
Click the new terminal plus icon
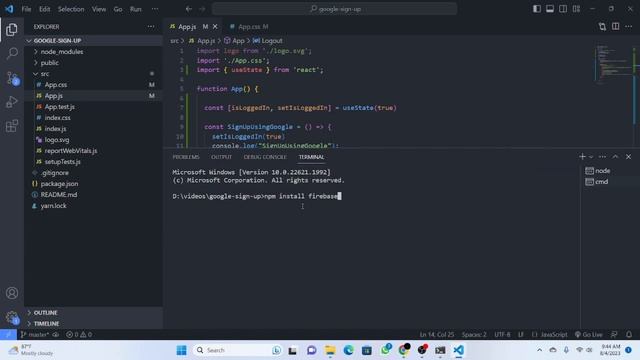click(582, 157)
